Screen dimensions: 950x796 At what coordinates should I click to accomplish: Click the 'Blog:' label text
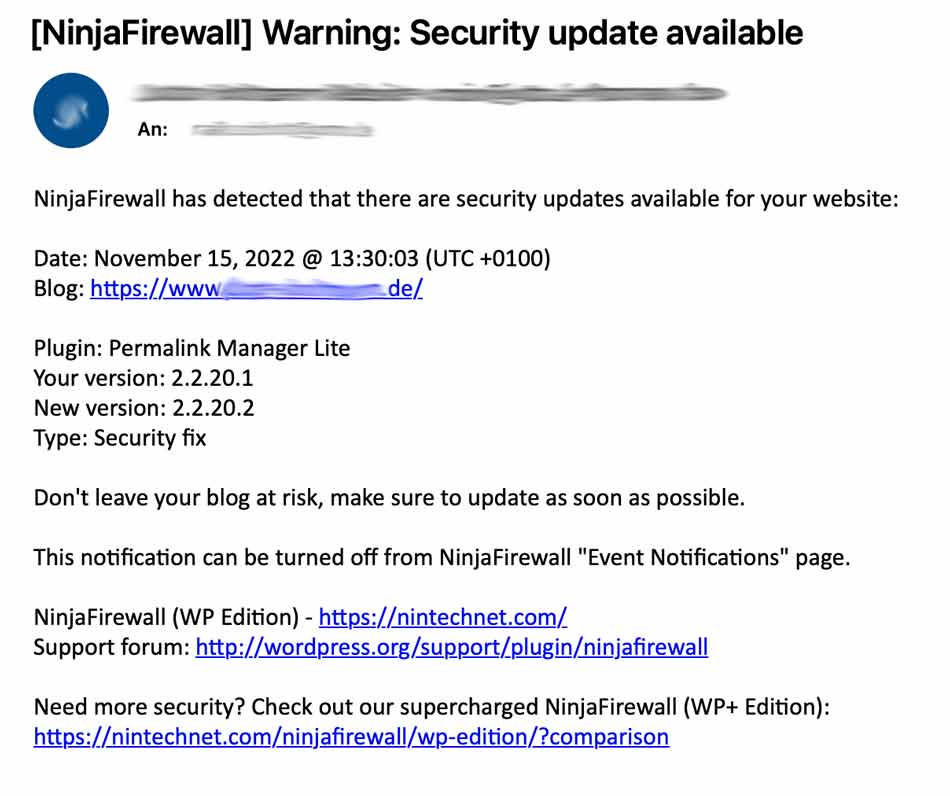[59, 288]
